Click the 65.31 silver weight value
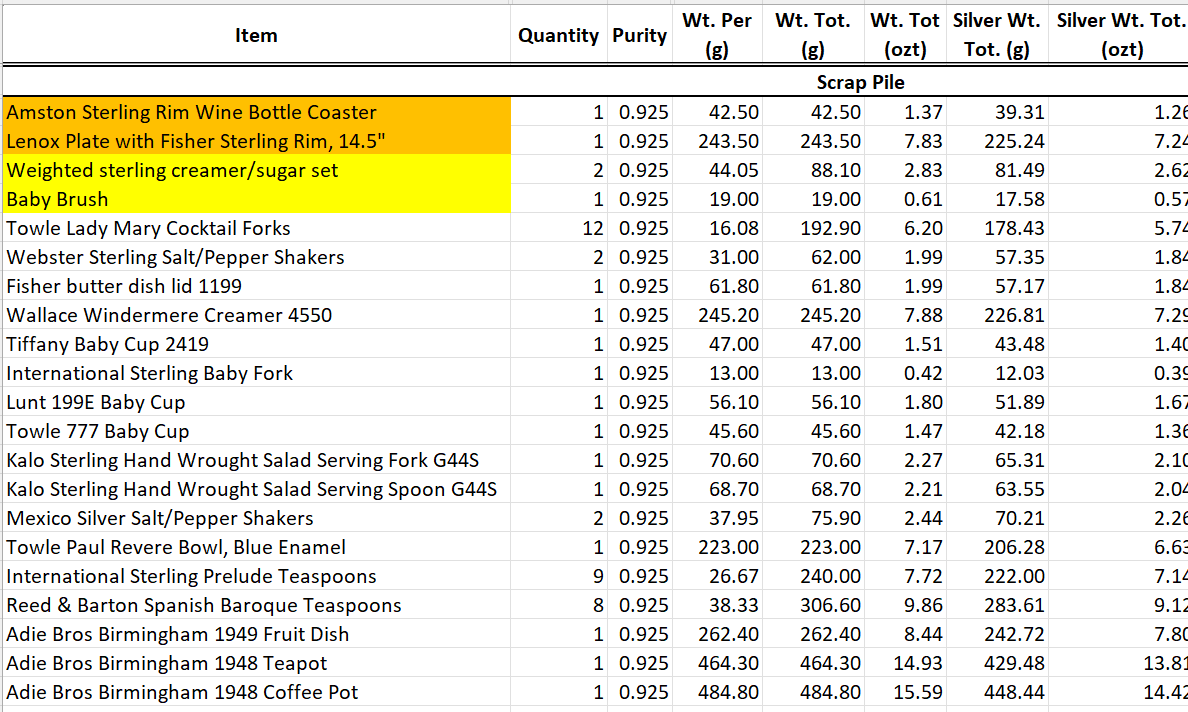The image size is (1188, 712). (1020, 460)
